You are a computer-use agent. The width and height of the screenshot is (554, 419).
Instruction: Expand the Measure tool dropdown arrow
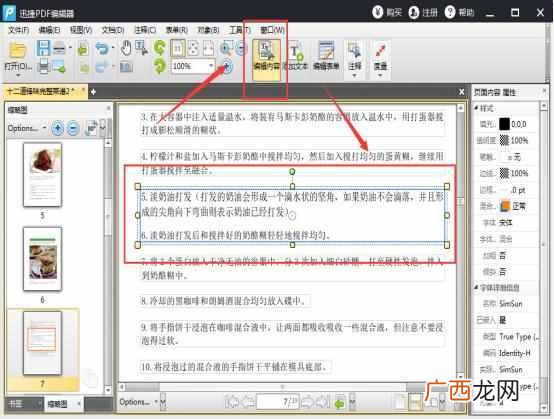click(380, 75)
